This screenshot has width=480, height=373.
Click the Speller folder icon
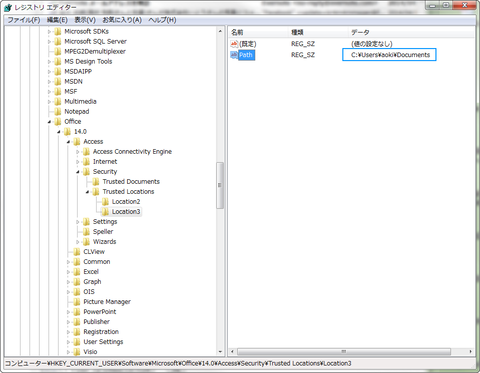click(86, 232)
